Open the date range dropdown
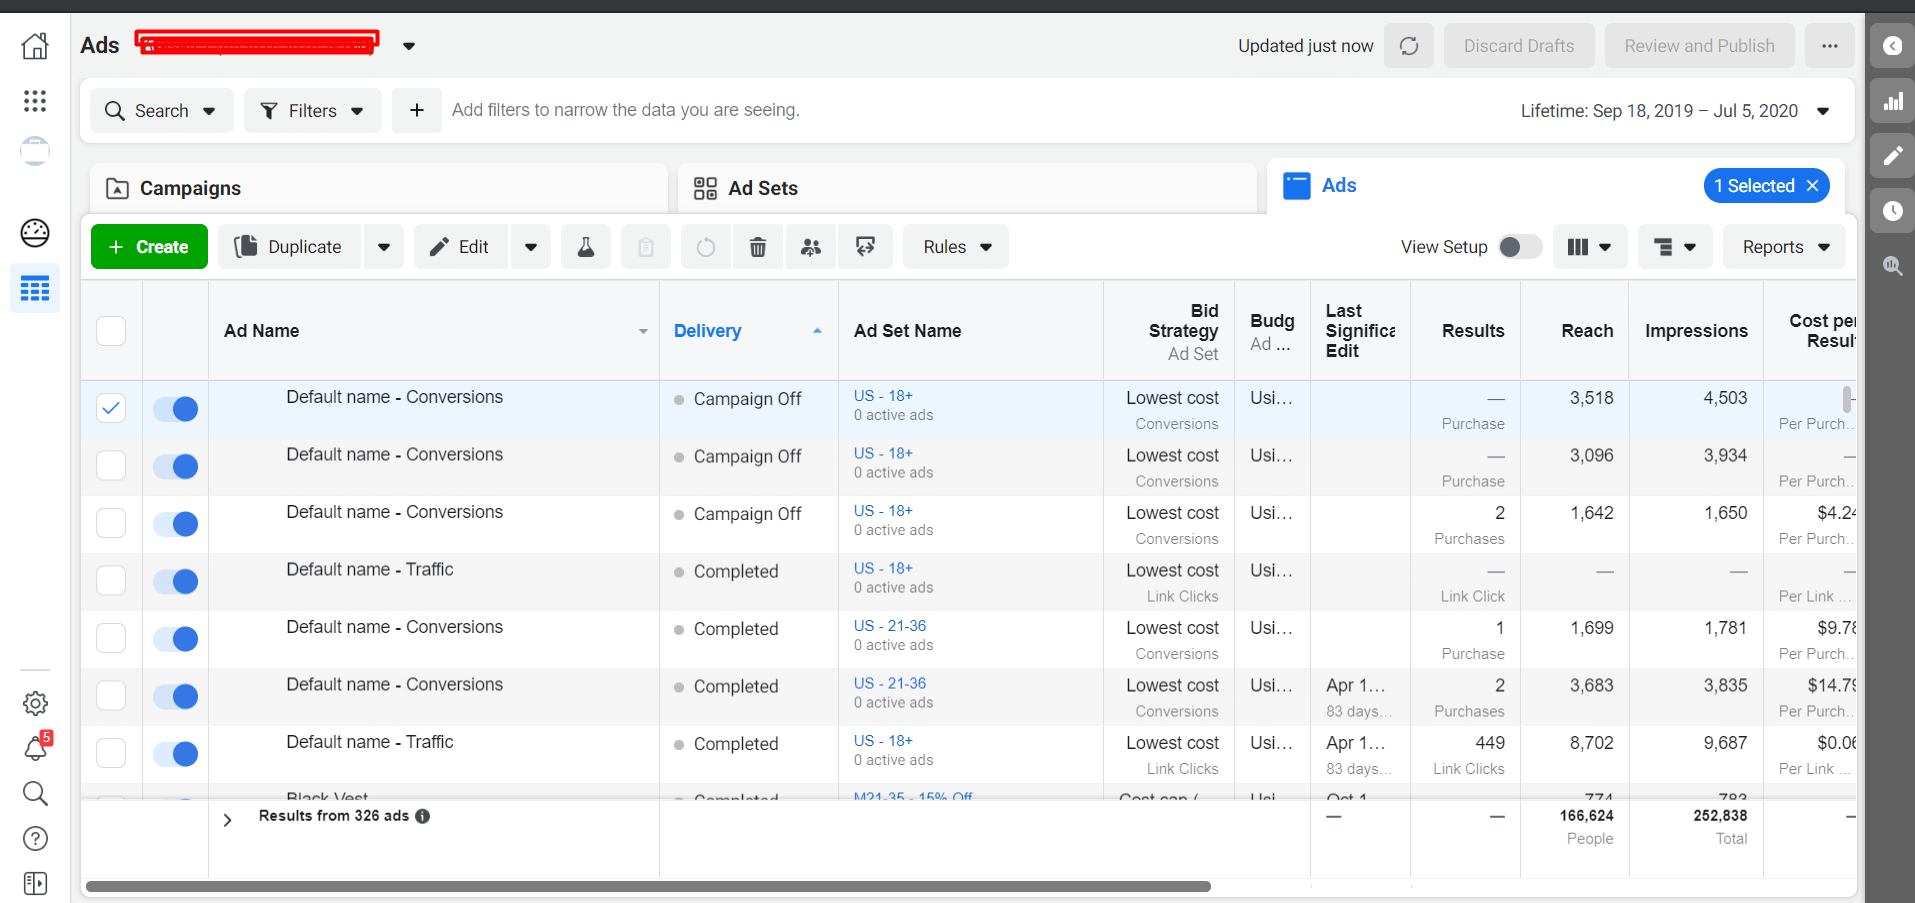The height and width of the screenshot is (903, 1915). [x=1676, y=111]
